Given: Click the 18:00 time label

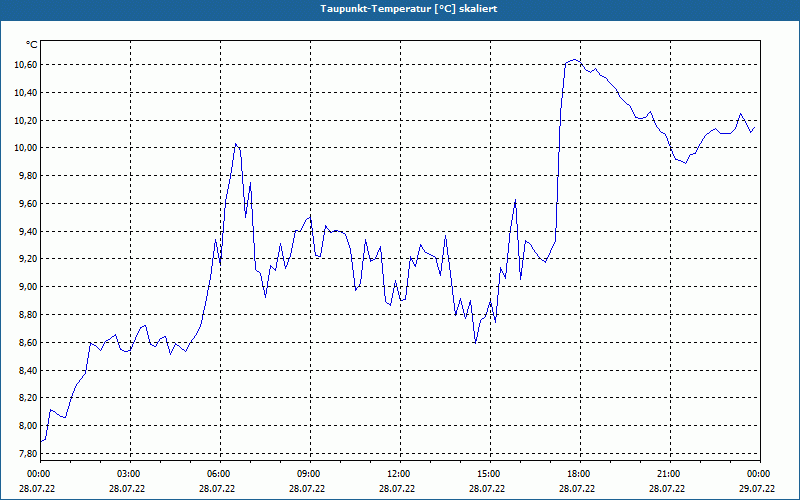Looking at the screenshot, I should (578, 474).
